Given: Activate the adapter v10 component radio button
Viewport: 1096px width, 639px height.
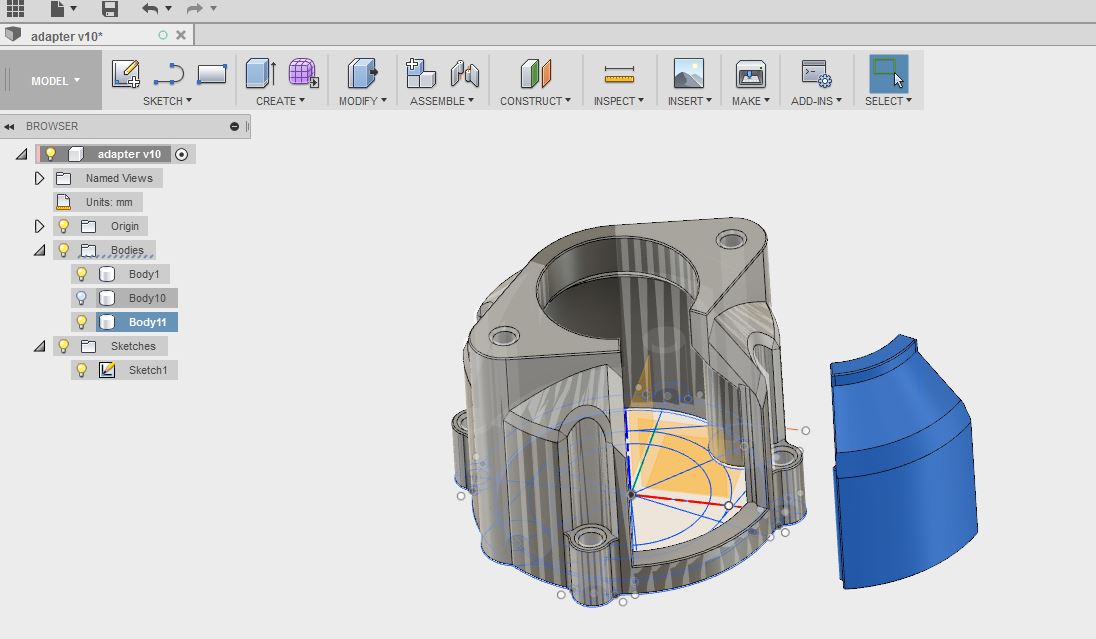Looking at the screenshot, I should [181, 154].
